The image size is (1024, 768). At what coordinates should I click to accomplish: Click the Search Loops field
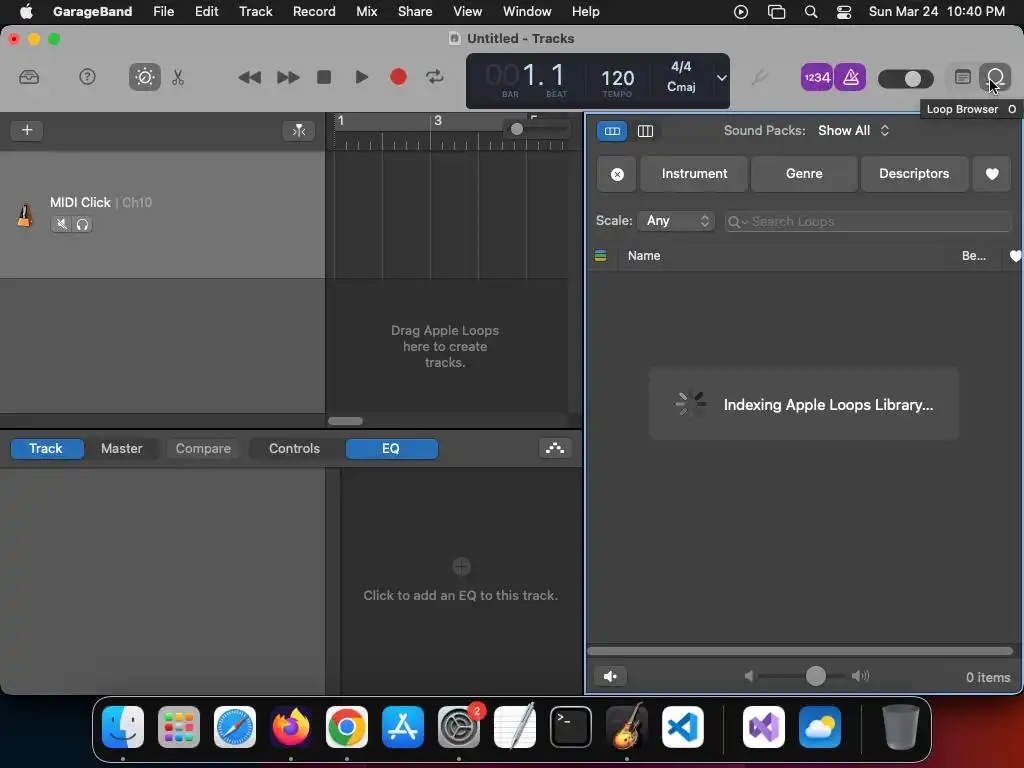869,221
